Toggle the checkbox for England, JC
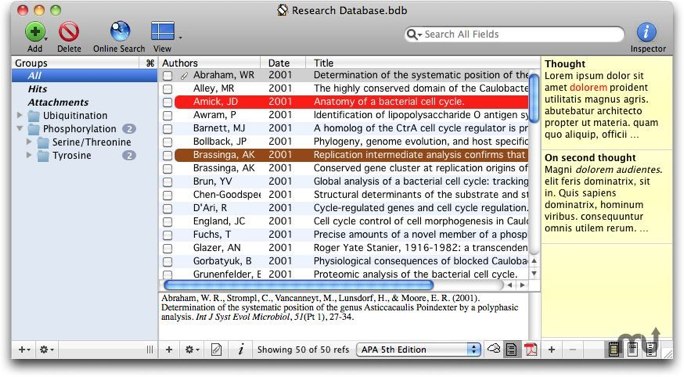The image size is (684, 377). 168,222
